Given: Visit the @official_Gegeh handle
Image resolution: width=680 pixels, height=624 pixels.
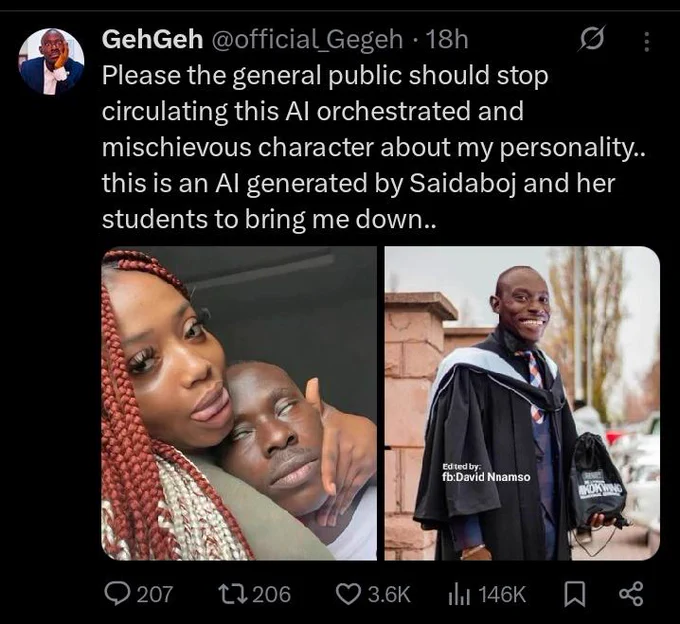Looking at the screenshot, I should [306, 40].
